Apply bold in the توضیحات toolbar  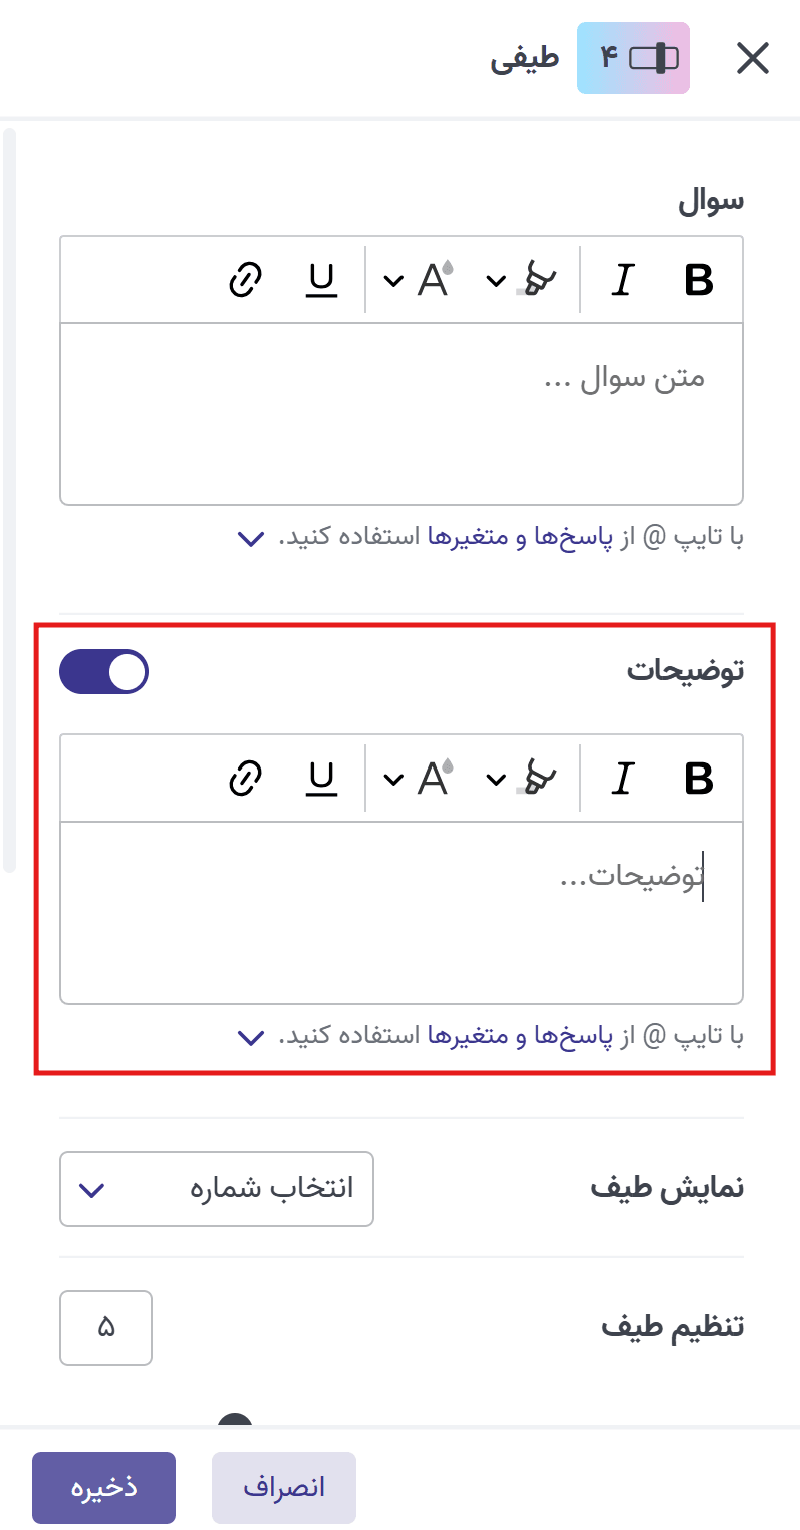[x=699, y=778]
